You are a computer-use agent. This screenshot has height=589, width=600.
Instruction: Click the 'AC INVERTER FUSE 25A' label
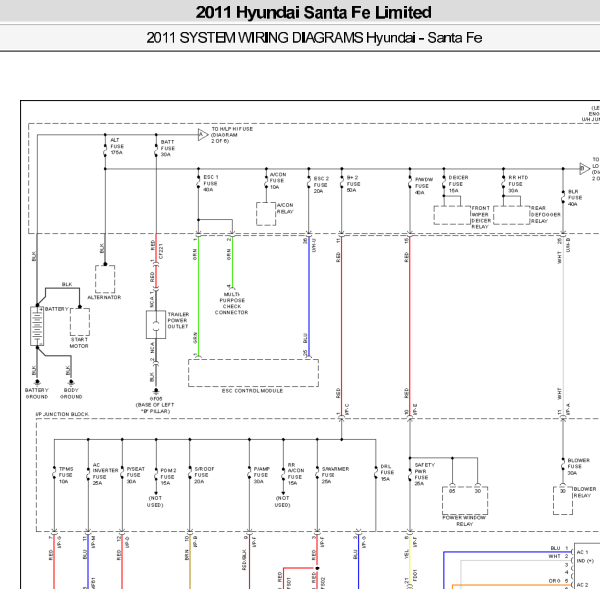coord(105,474)
